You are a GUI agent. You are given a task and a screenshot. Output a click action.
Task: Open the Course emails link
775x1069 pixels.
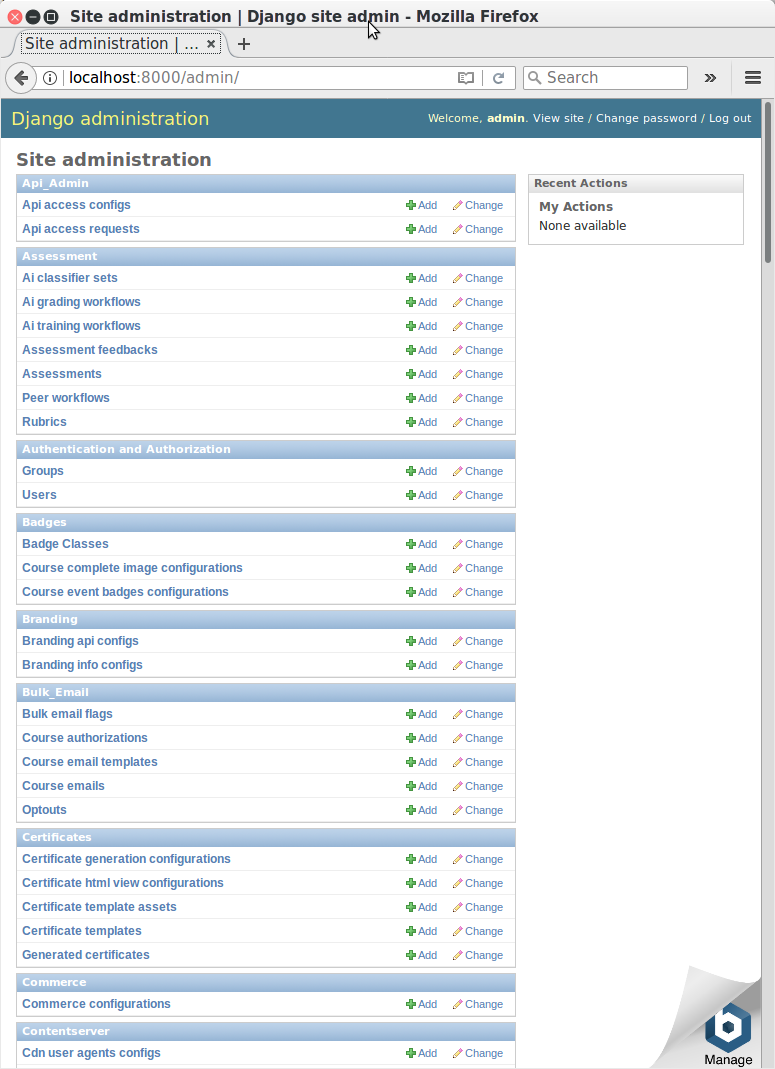point(63,785)
